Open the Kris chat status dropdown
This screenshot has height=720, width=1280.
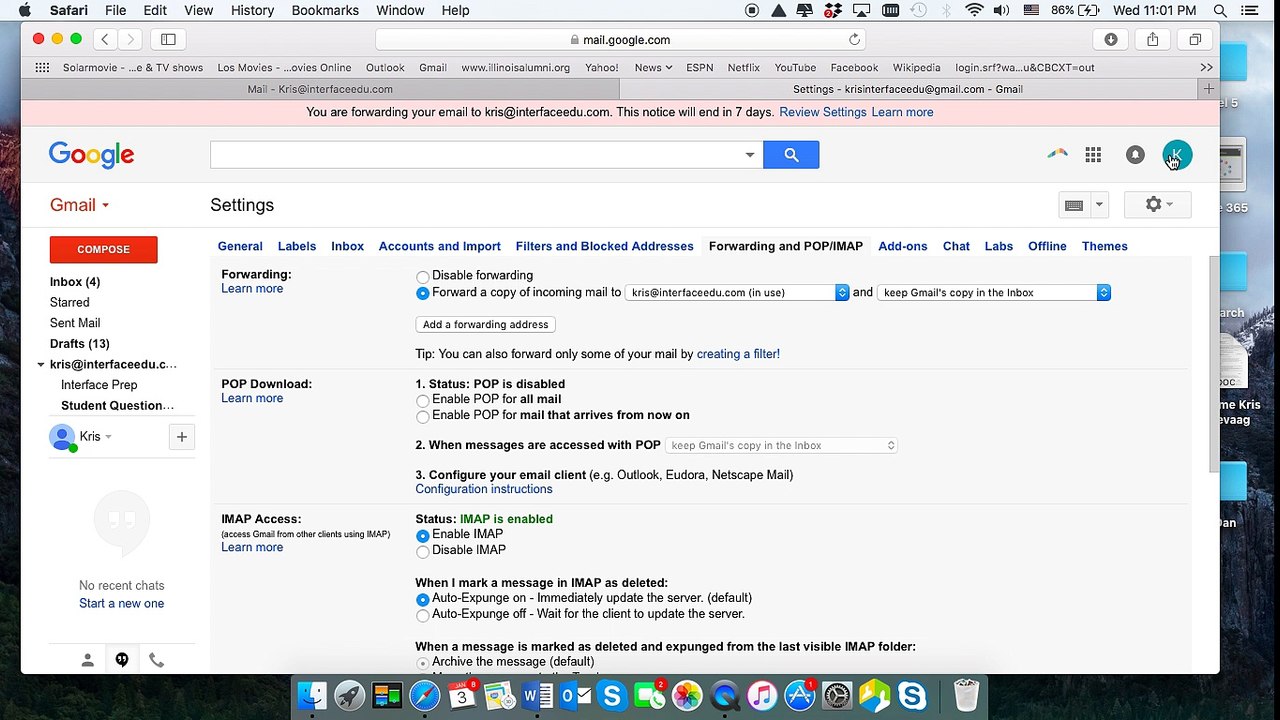pos(108,437)
